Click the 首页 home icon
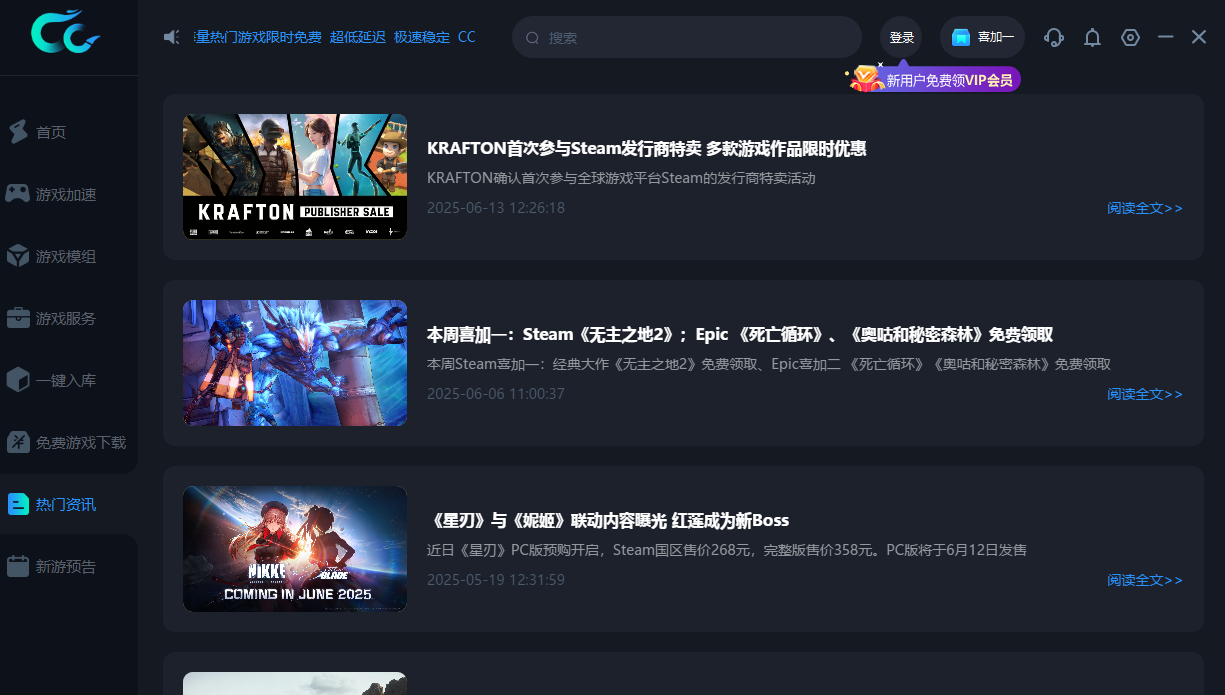This screenshot has height=695, width=1225. point(18,132)
